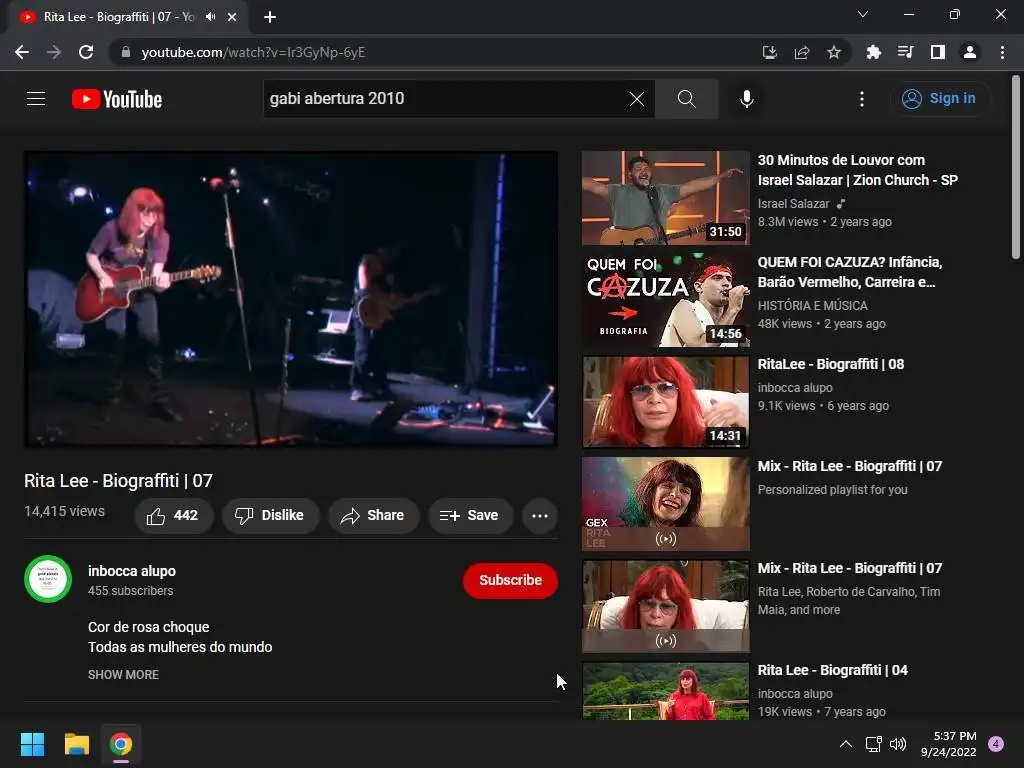The width and height of the screenshot is (1024, 768).
Task: Open QUEM FOI CAZUZA video thumbnail
Action: (x=665, y=300)
